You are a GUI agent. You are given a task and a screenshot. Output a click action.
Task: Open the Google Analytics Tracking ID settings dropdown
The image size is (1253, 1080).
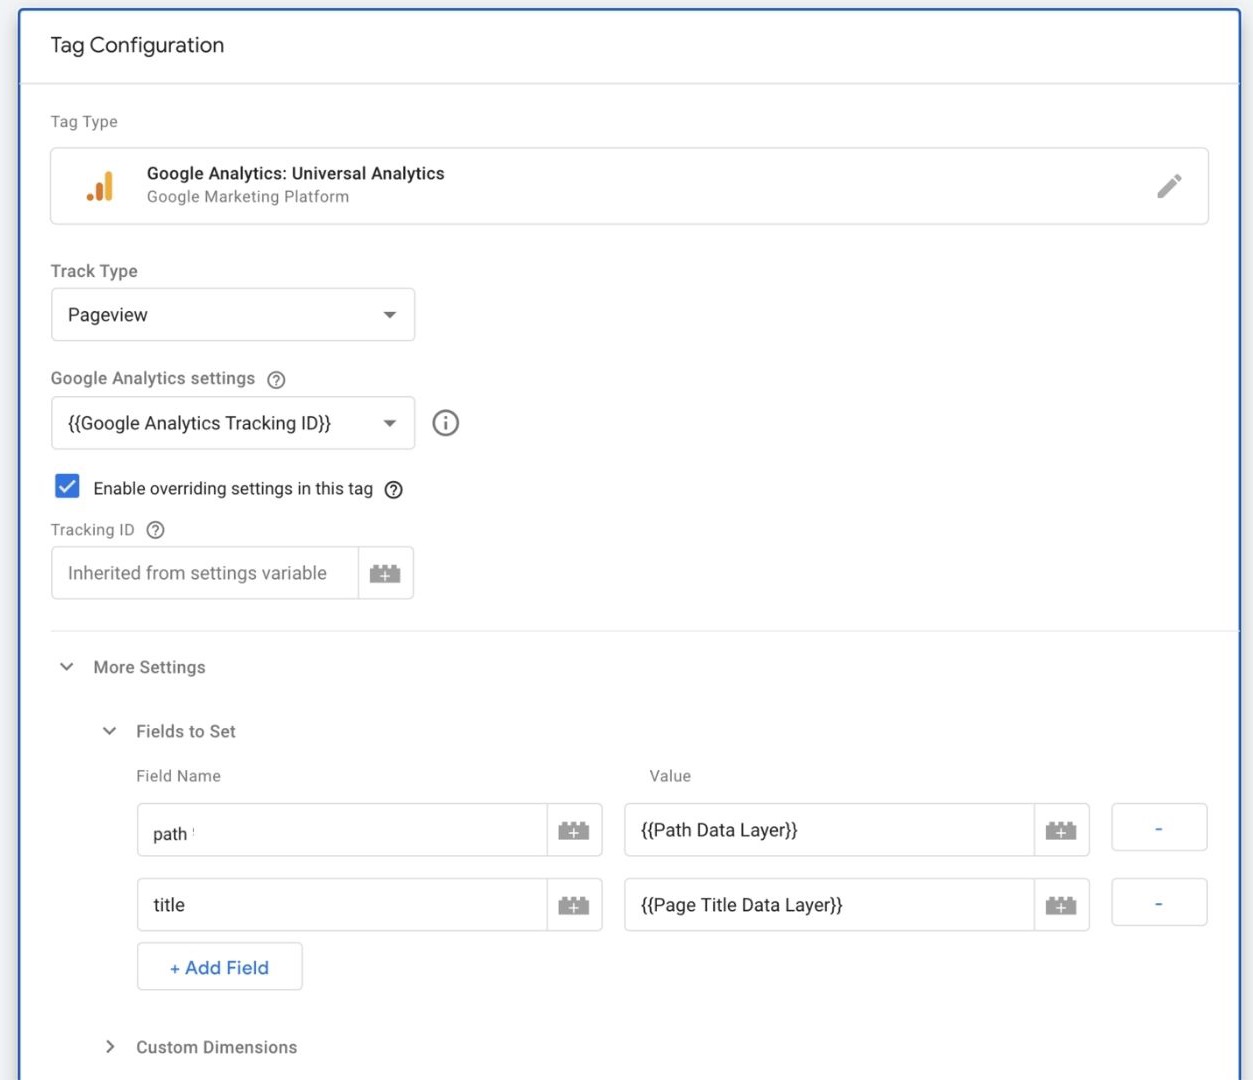click(232, 423)
